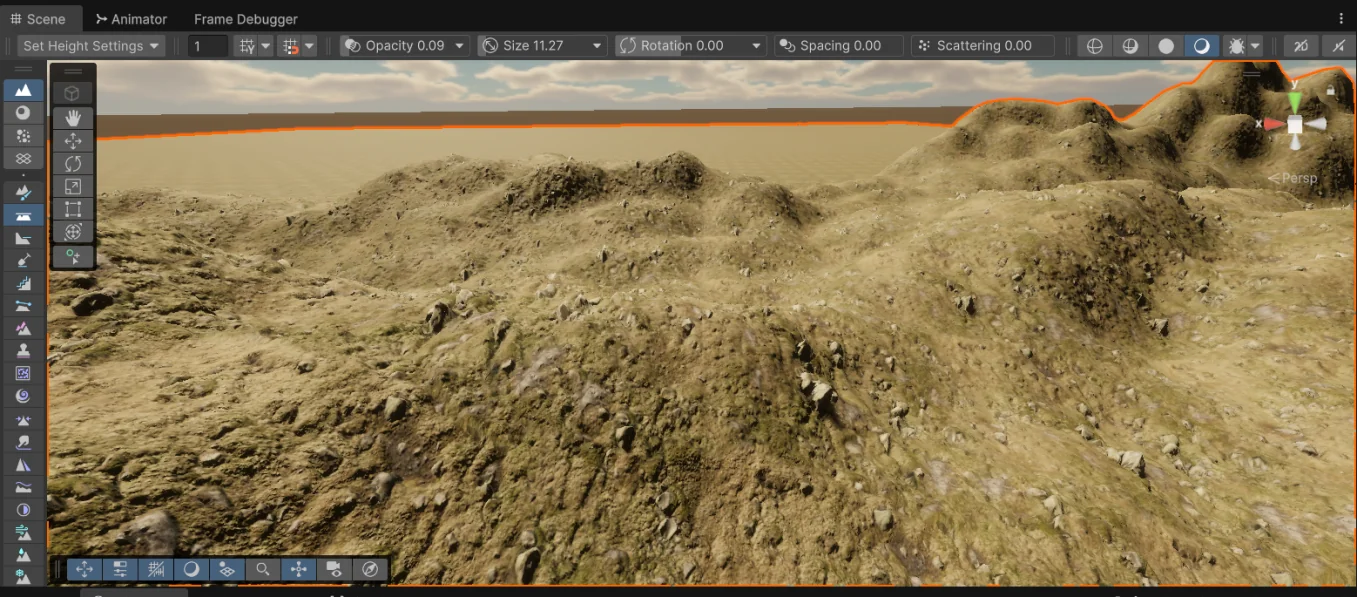The height and width of the screenshot is (597, 1357).
Task: Open the debug draw mode dropdown arrow
Action: (1255, 46)
